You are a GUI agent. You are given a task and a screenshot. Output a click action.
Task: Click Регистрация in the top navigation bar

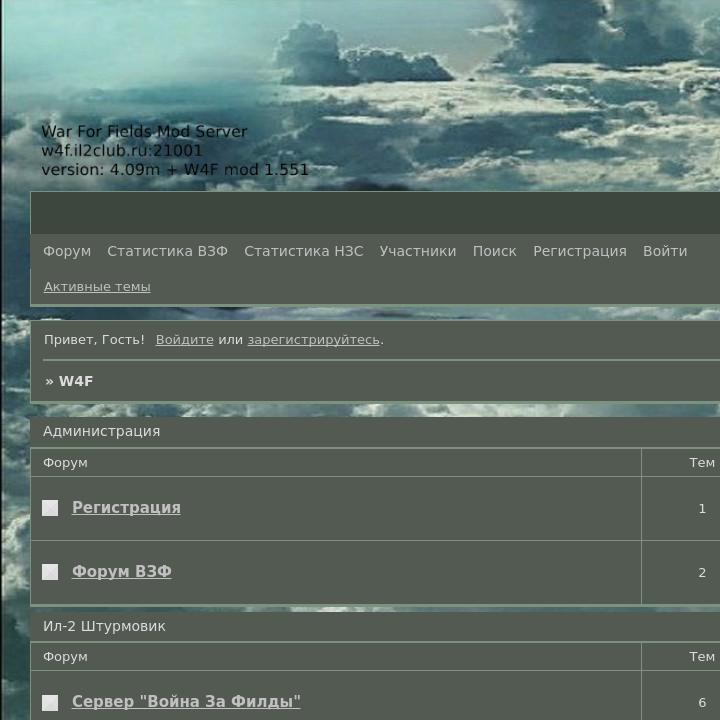click(x=579, y=251)
